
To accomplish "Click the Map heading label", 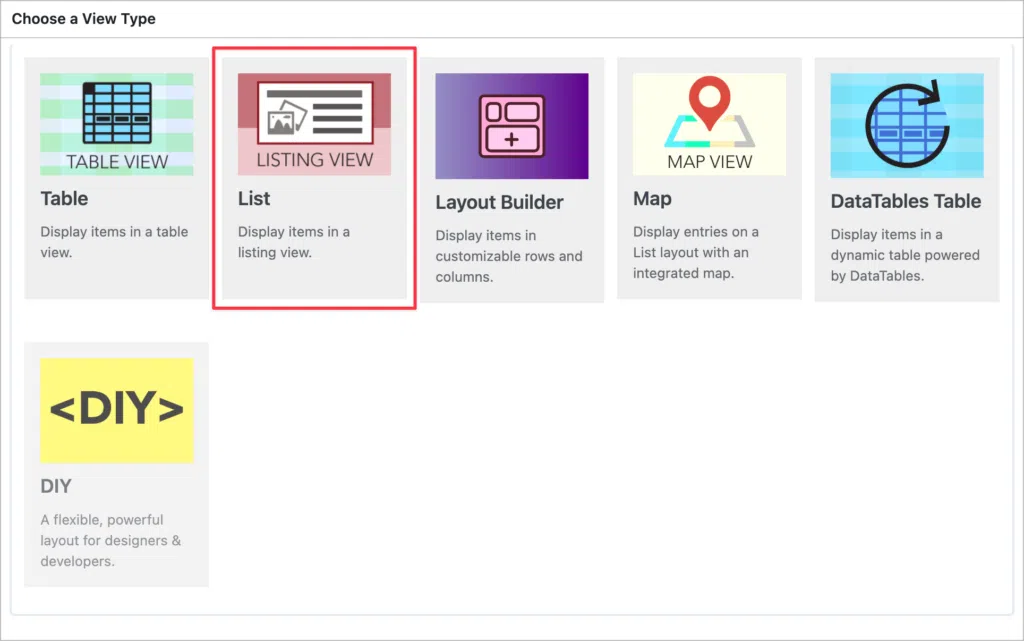I will pos(651,199).
